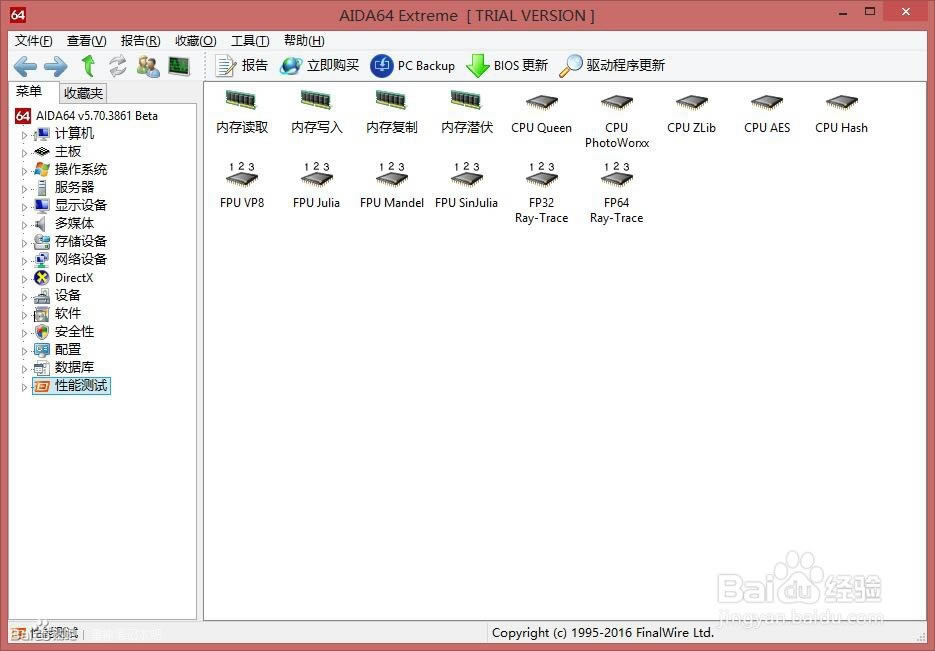Click the users icon in toolbar

coord(148,66)
